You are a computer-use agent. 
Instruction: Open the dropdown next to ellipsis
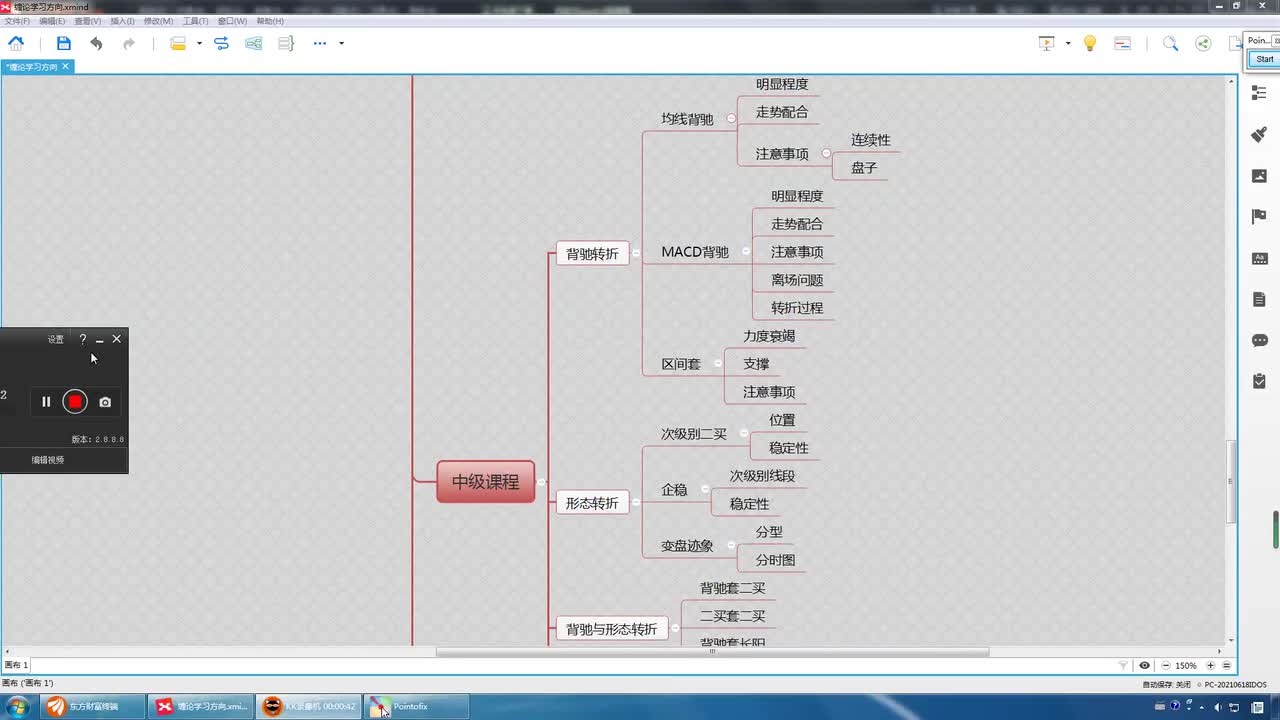341,43
